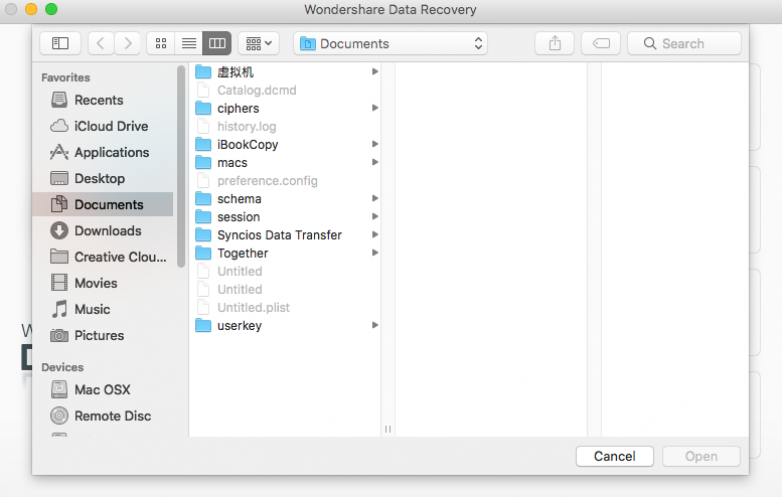
Task: Click the Untitled.plist file
Action: [287, 308]
